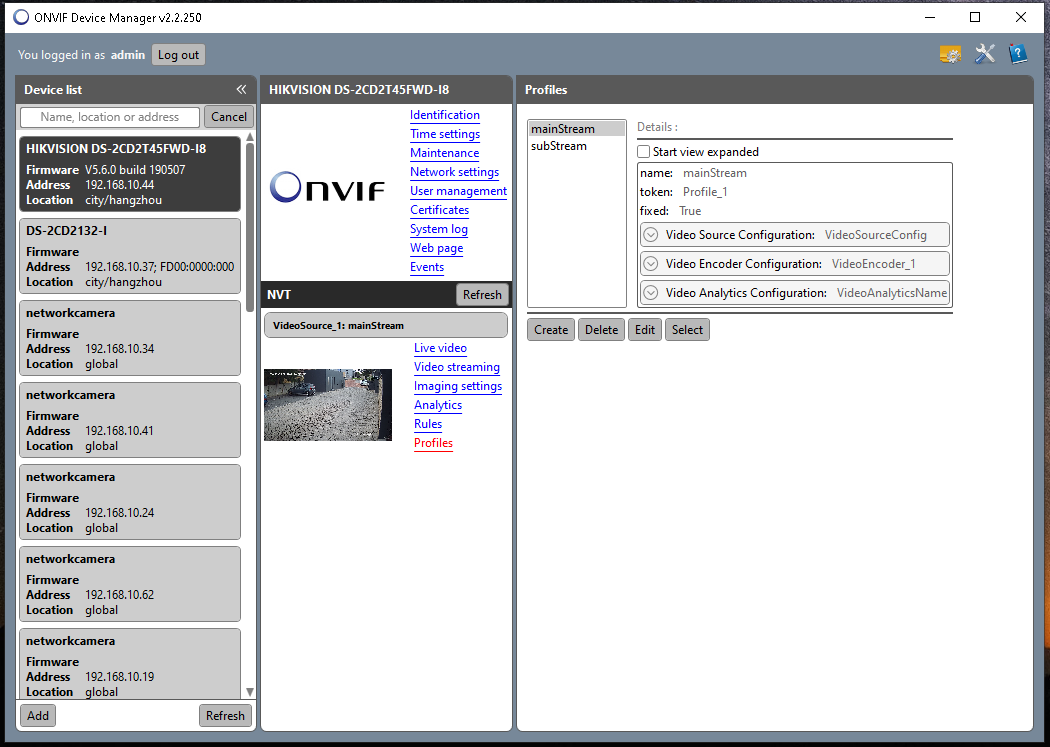The width and height of the screenshot is (1050, 747).
Task: Open the Live video link
Action: click(x=441, y=348)
